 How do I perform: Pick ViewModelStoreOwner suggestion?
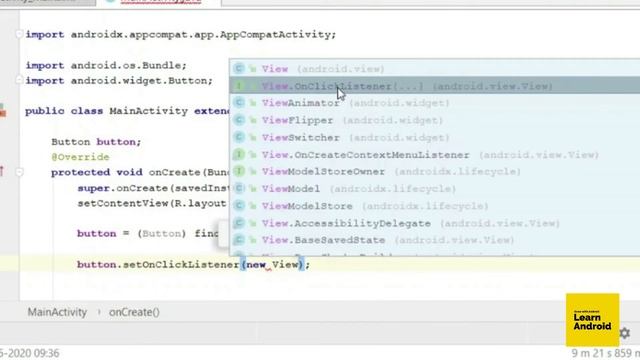434,171
